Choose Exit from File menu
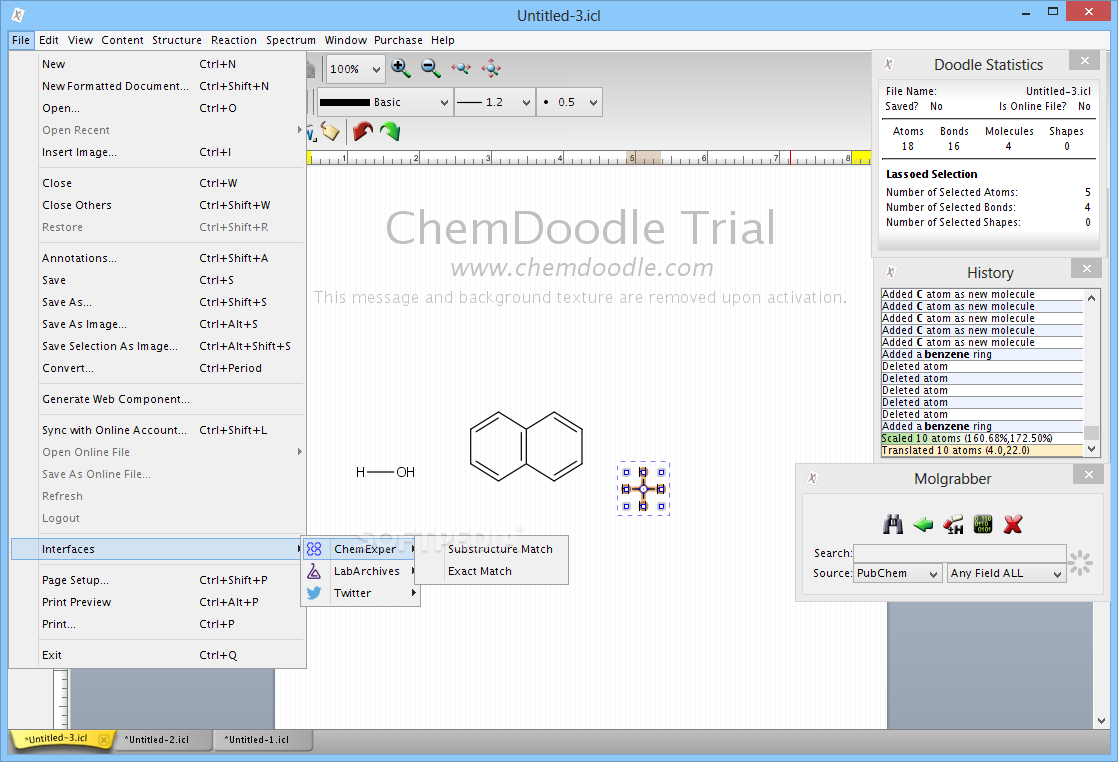 point(158,655)
